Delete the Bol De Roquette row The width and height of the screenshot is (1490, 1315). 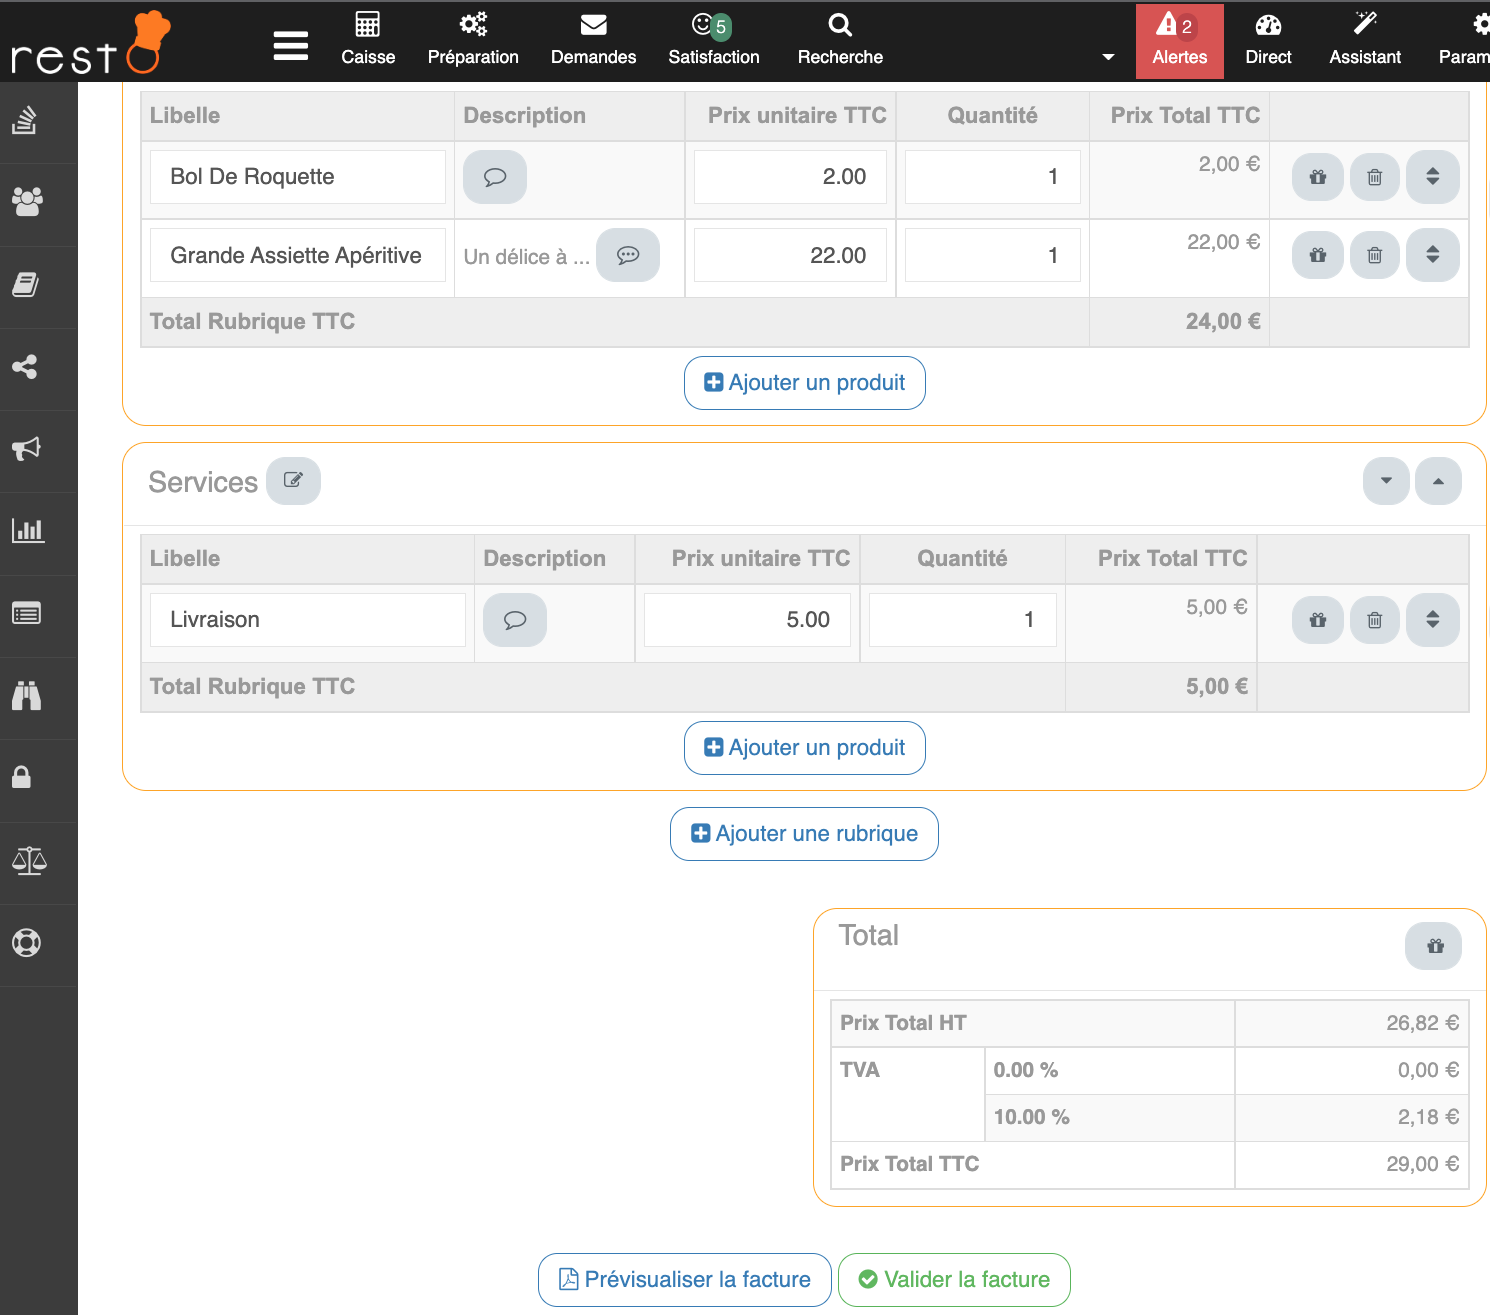pos(1374,177)
